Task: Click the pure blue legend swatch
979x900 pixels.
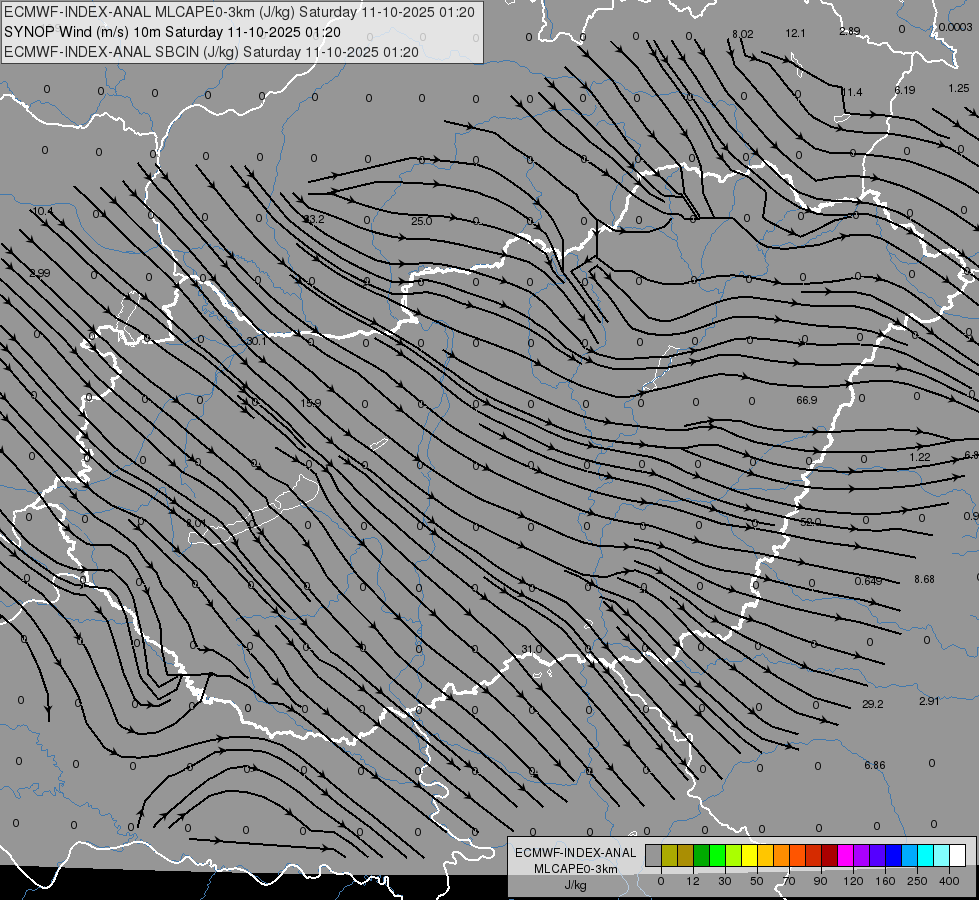Action: coord(893,855)
